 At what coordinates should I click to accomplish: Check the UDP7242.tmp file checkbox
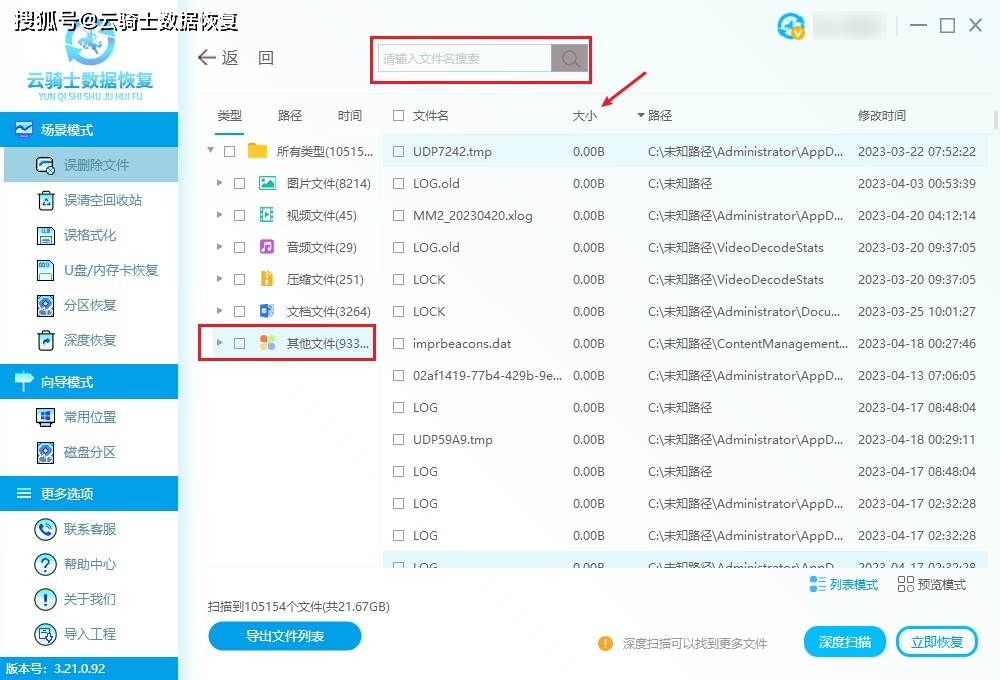tap(399, 152)
